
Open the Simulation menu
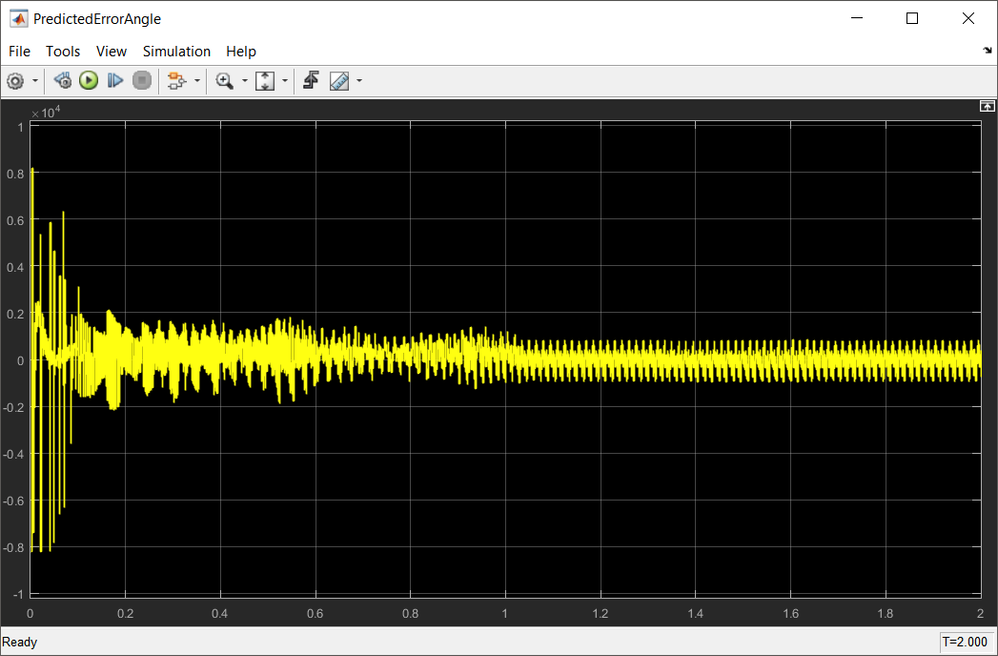tap(176, 52)
